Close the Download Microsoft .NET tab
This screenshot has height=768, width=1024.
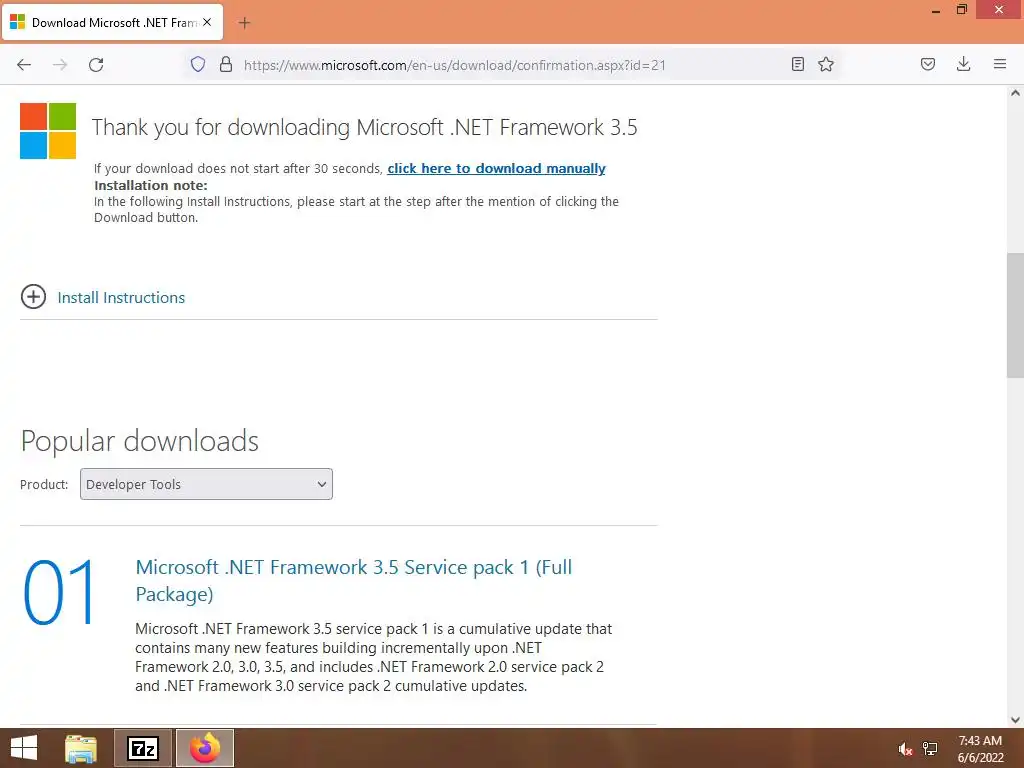[207, 22]
